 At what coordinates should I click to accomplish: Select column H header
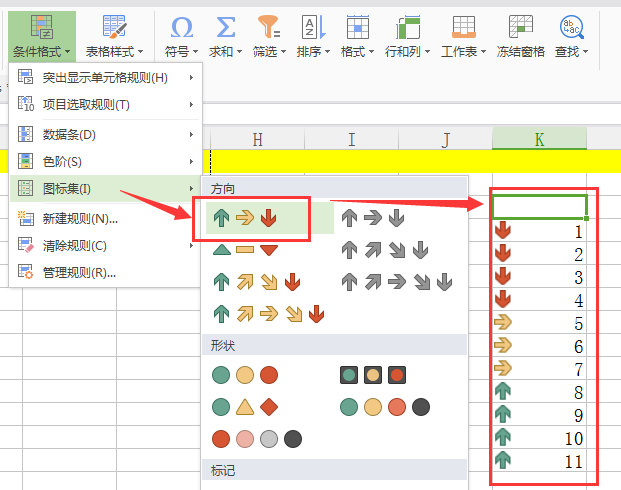click(257, 140)
